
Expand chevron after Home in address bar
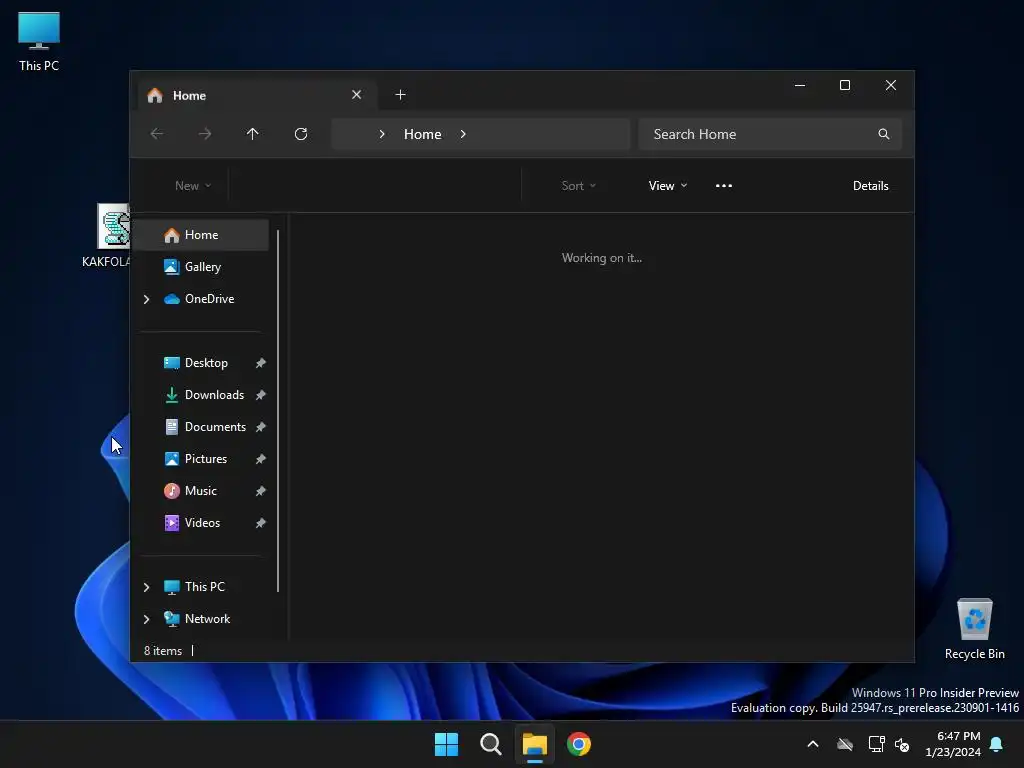[463, 134]
